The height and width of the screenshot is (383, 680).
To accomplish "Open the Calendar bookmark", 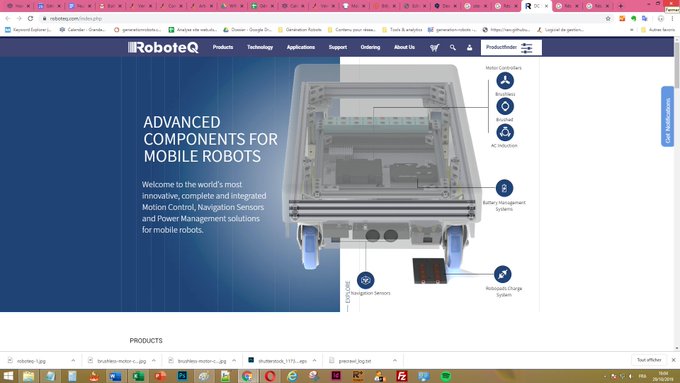I will pyautogui.click(x=82, y=30).
